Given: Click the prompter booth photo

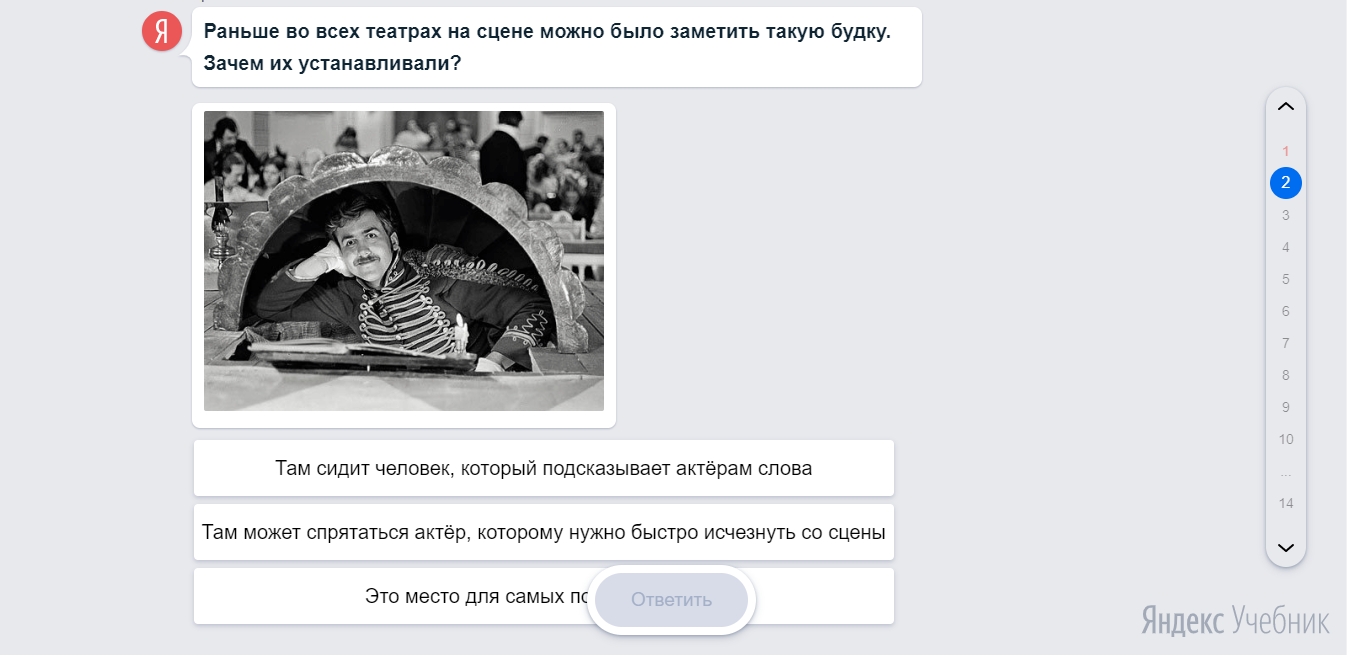Looking at the screenshot, I should pyautogui.click(x=403, y=261).
